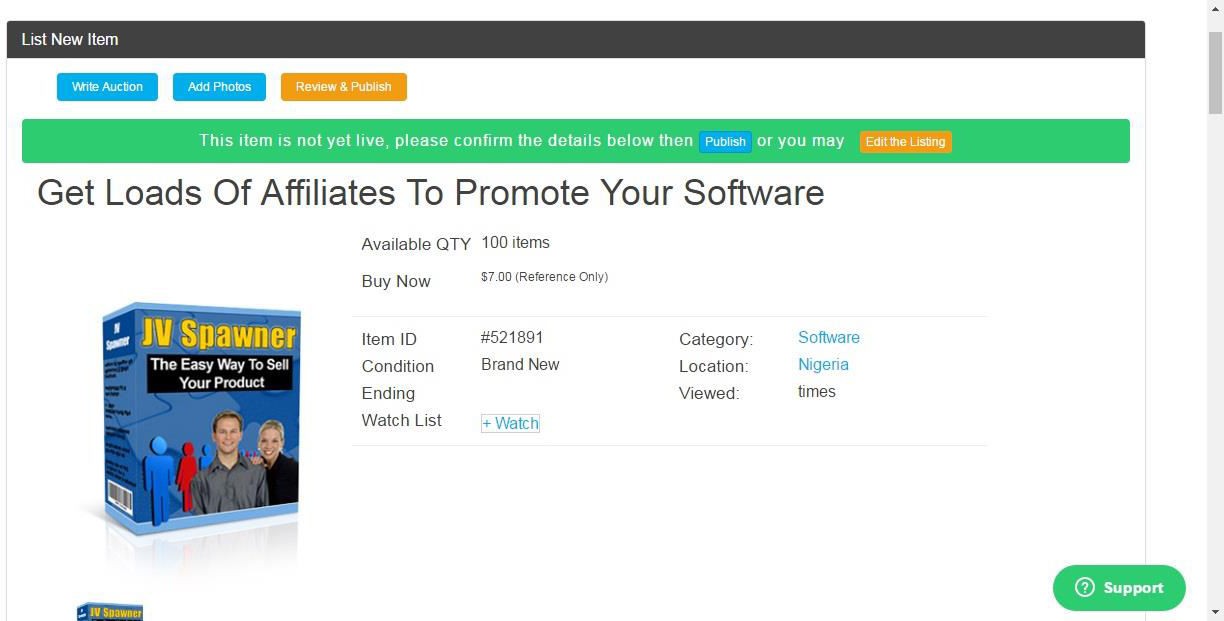Click the vertical scrollbar thumb
This screenshot has height=621, width=1224.
pos(1215,71)
